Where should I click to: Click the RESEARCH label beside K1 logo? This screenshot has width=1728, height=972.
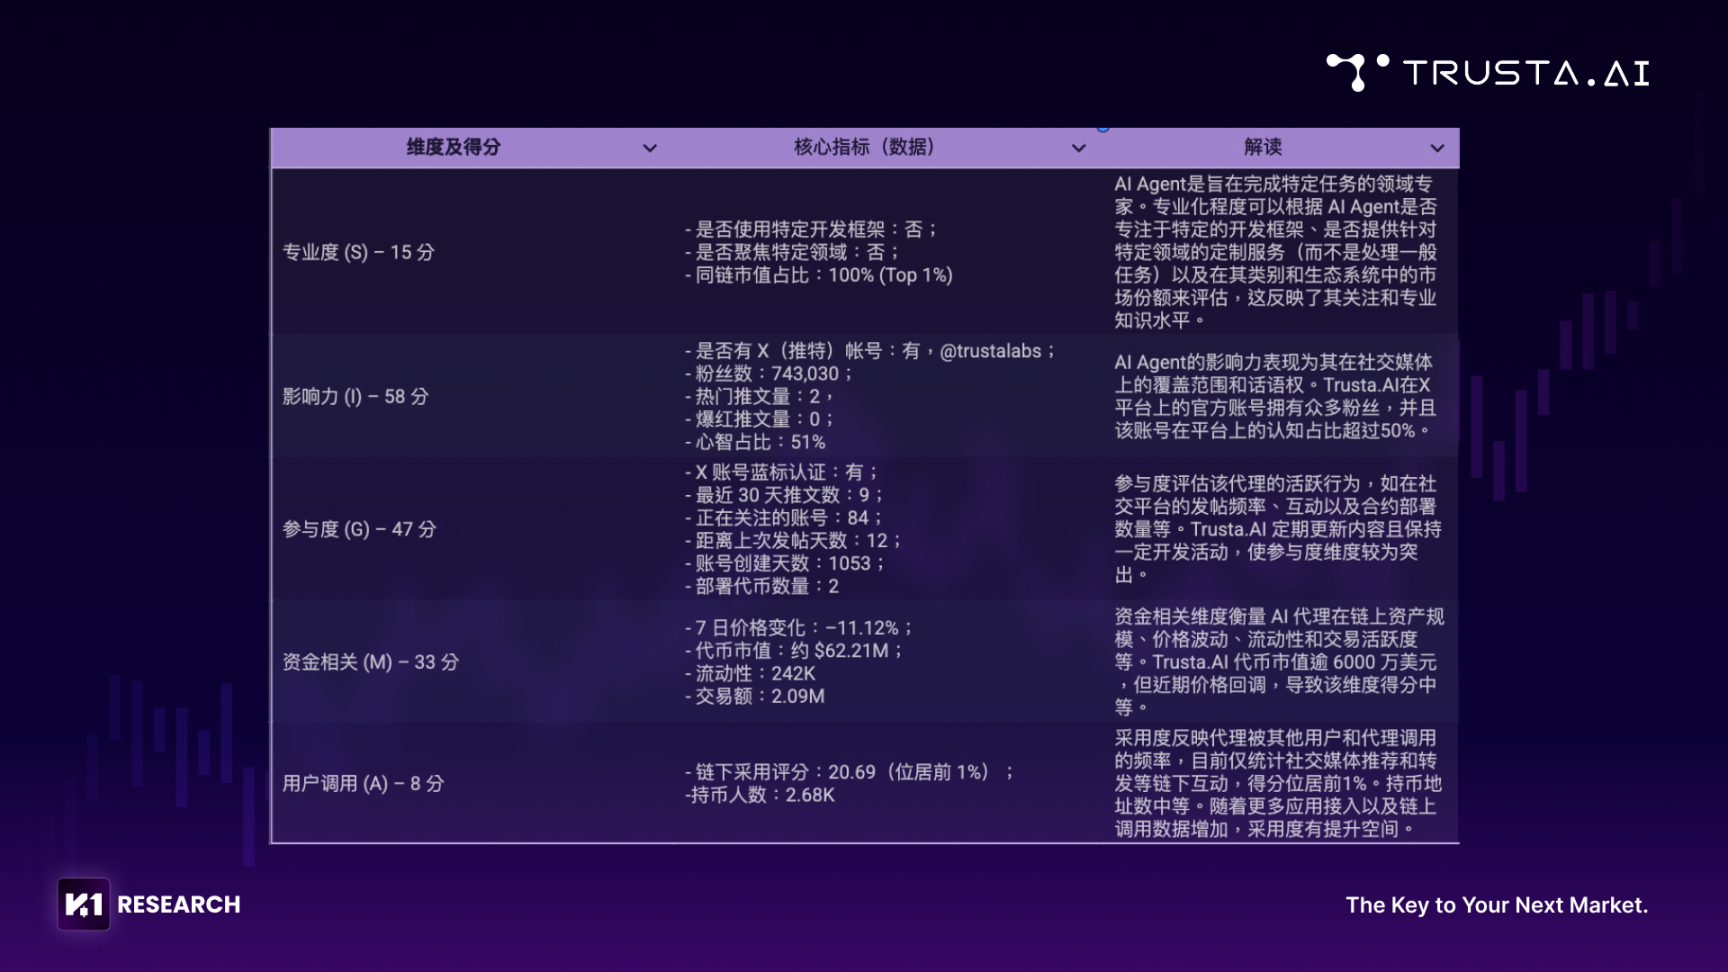[x=179, y=905]
